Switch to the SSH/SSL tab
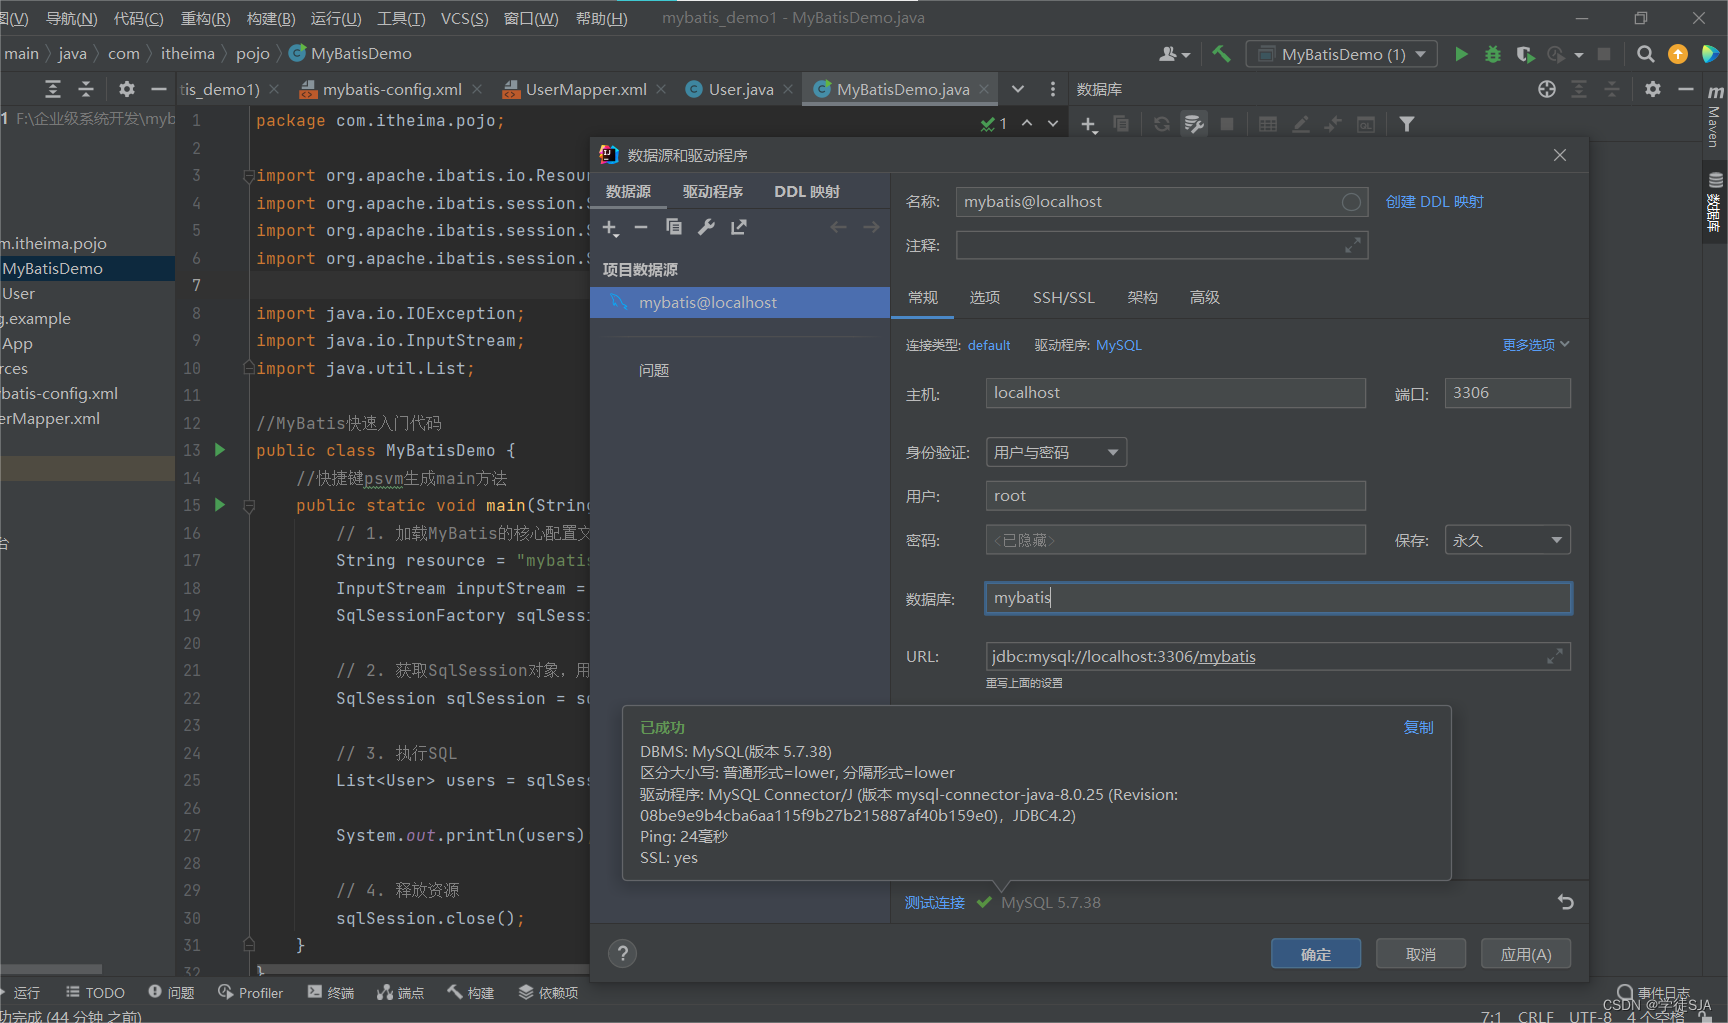The width and height of the screenshot is (1728, 1023). pos(1064,297)
